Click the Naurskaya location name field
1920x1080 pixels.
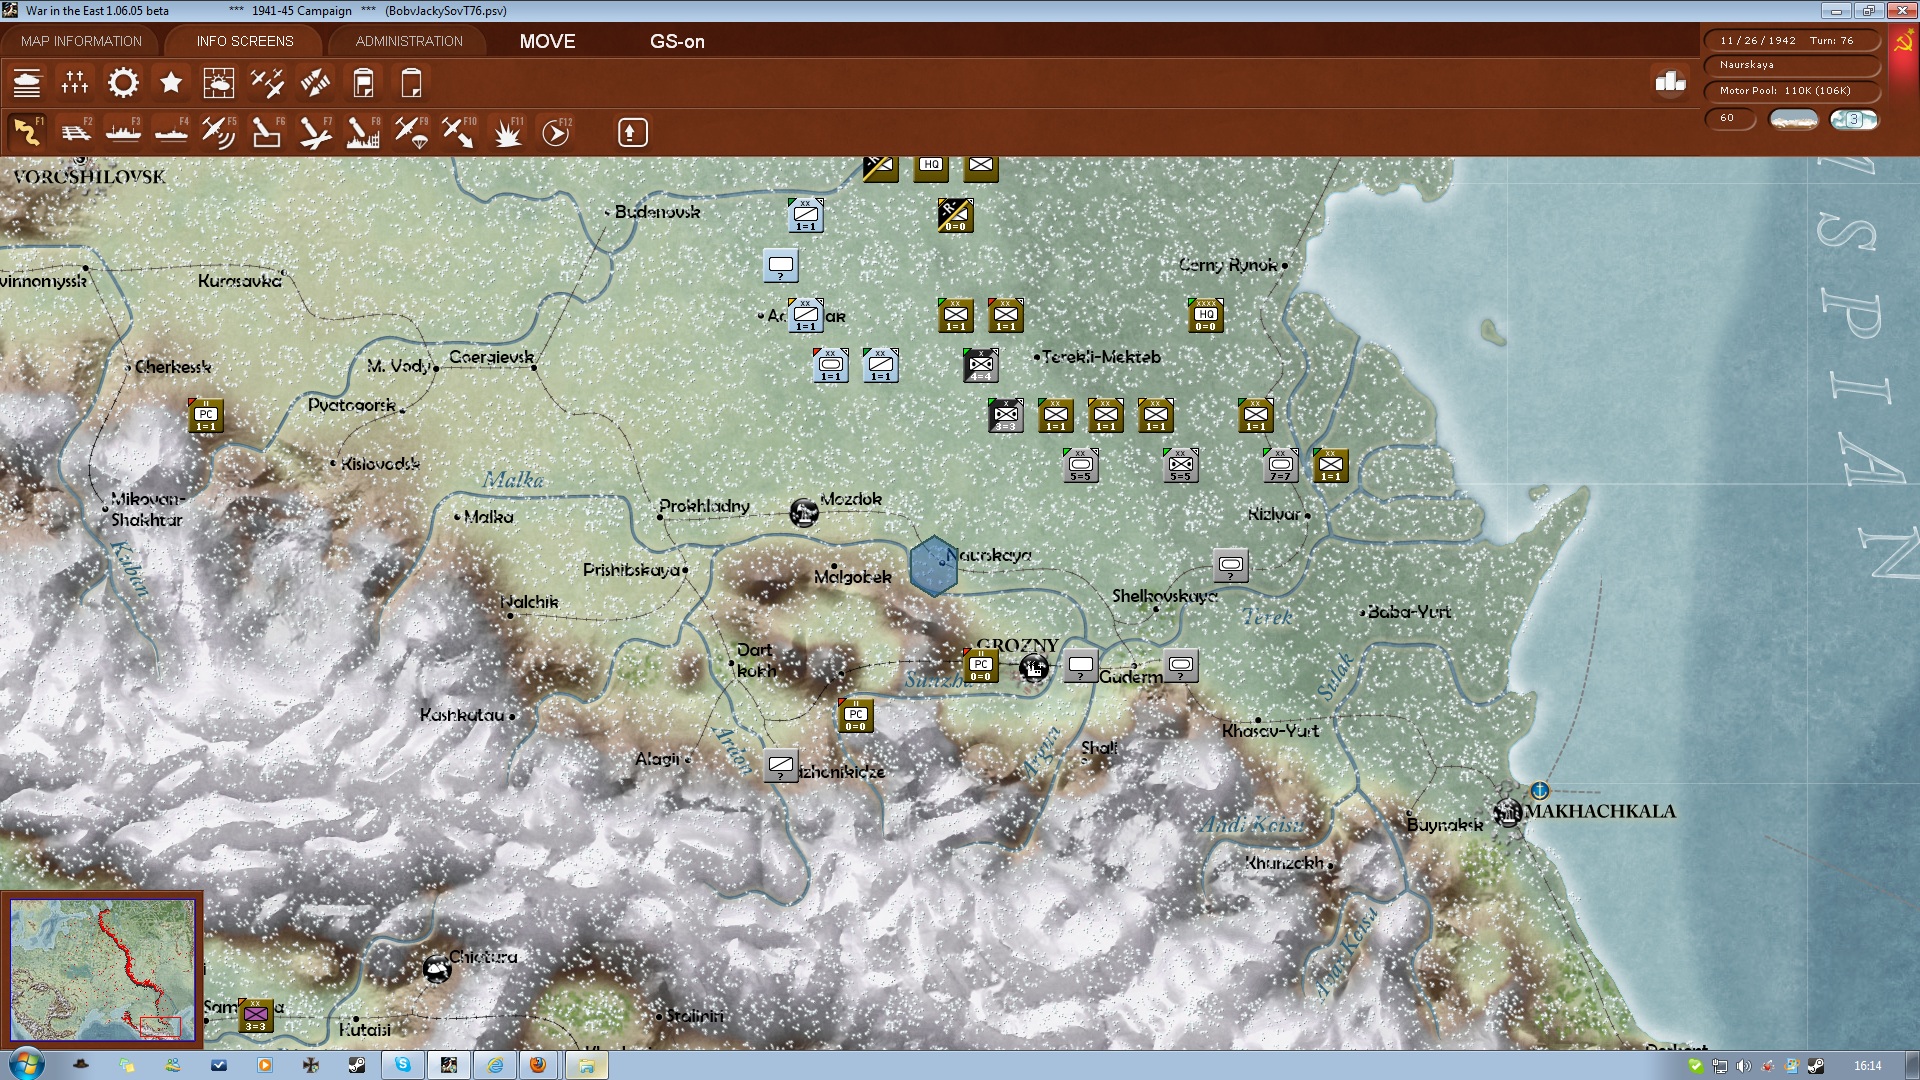click(x=1791, y=65)
